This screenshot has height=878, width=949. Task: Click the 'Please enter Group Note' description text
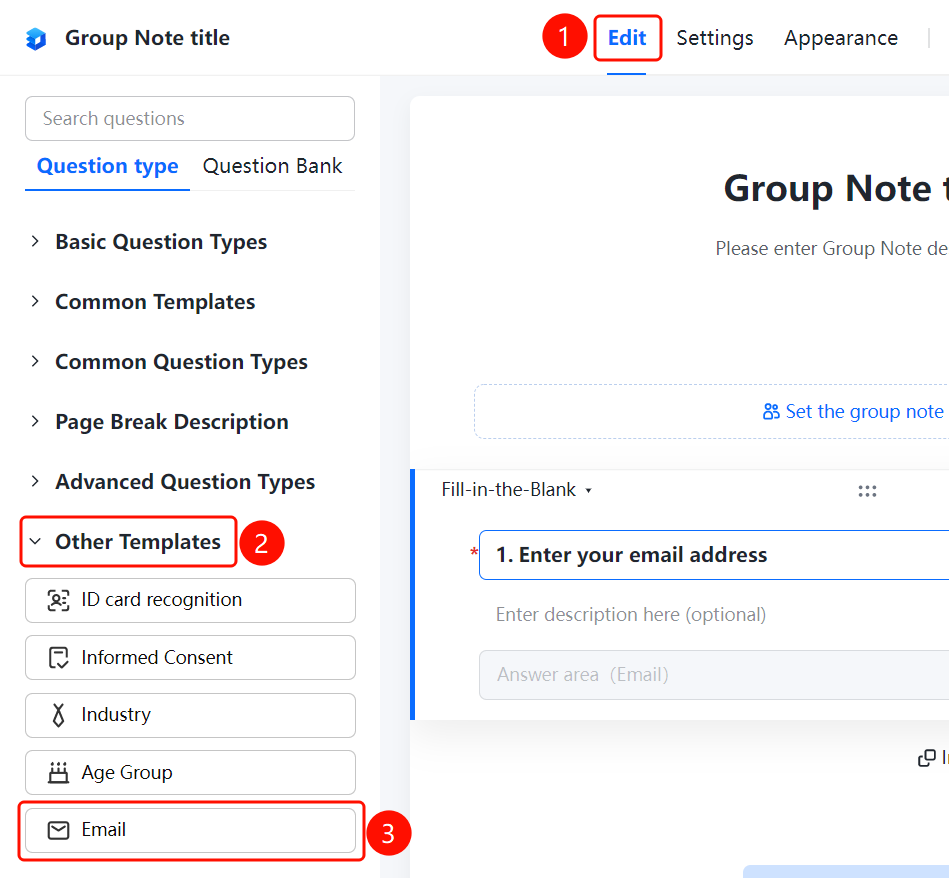[832, 249]
